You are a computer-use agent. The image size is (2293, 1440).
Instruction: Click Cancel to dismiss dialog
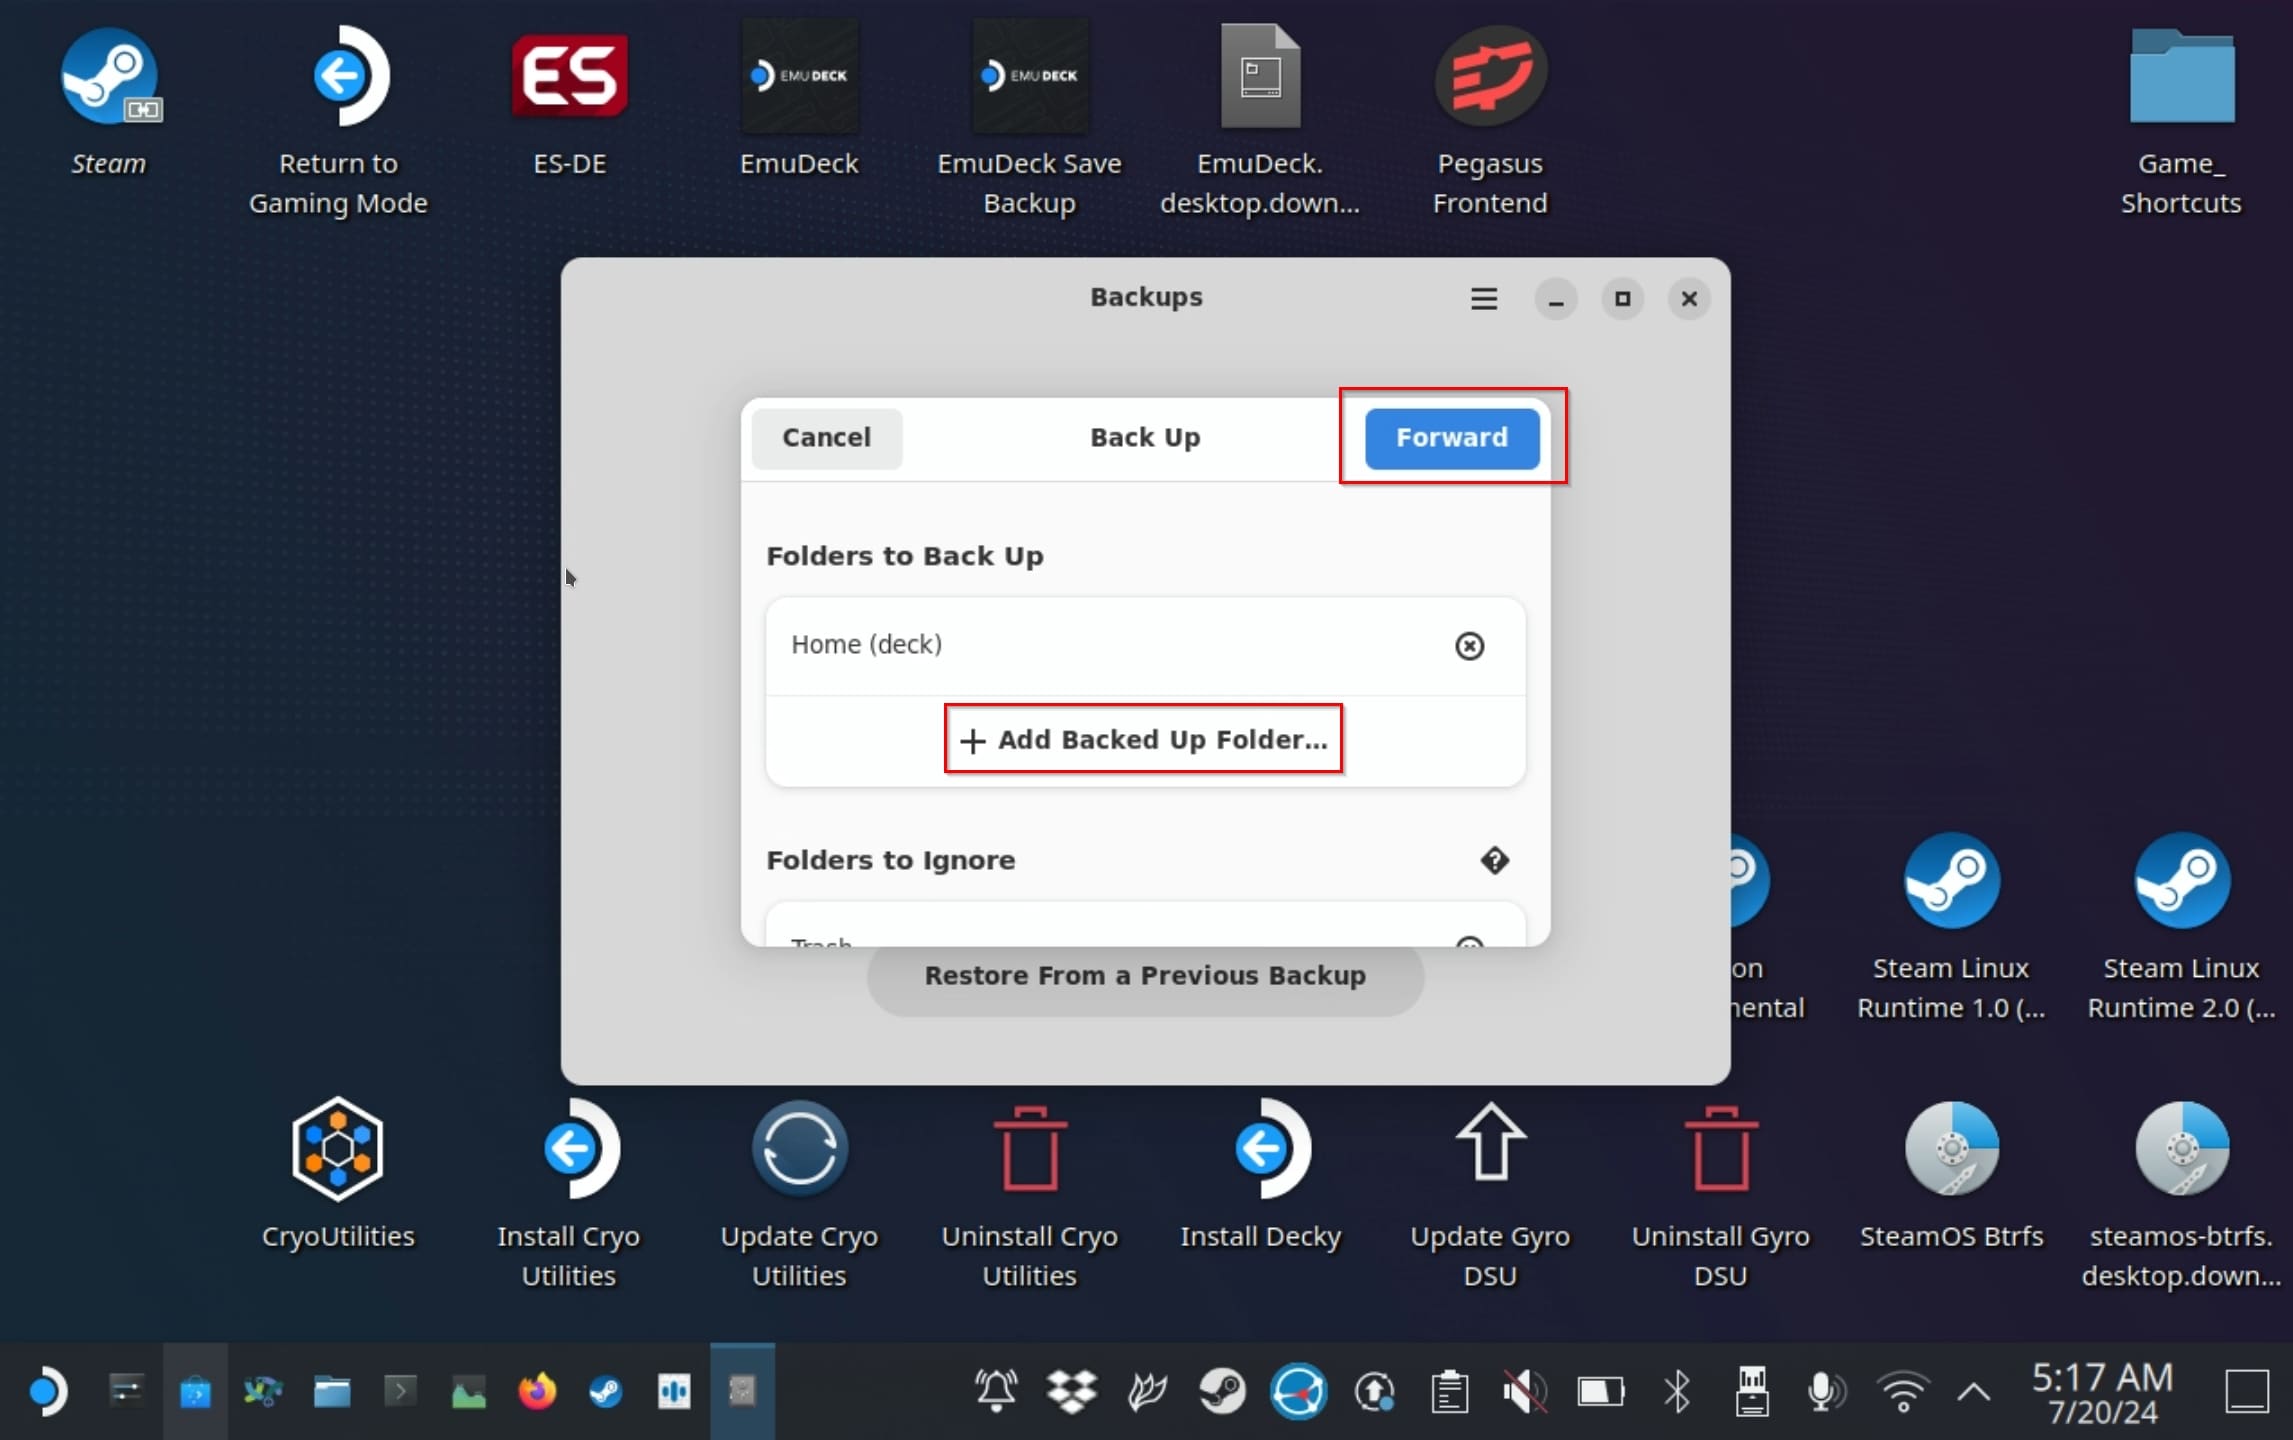pos(826,436)
